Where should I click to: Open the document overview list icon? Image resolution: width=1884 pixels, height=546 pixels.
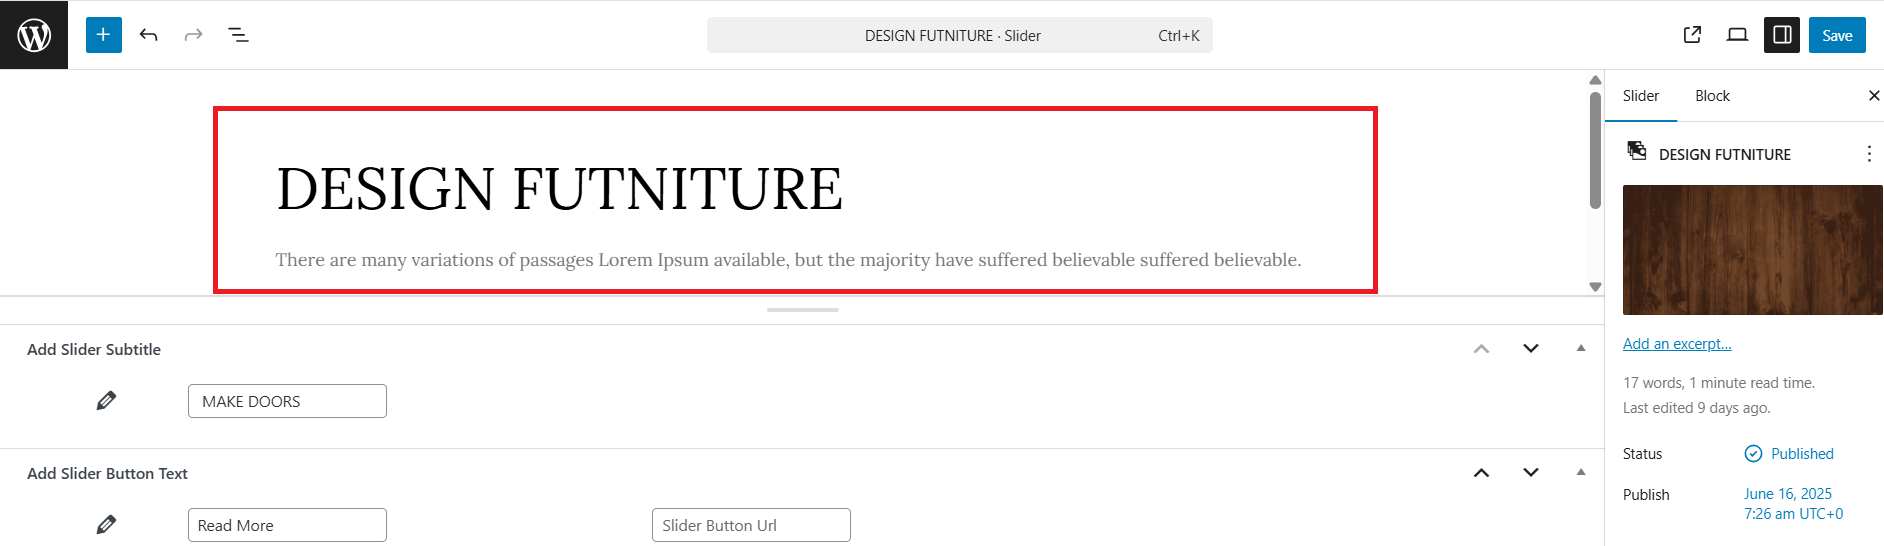click(x=238, y=35)
